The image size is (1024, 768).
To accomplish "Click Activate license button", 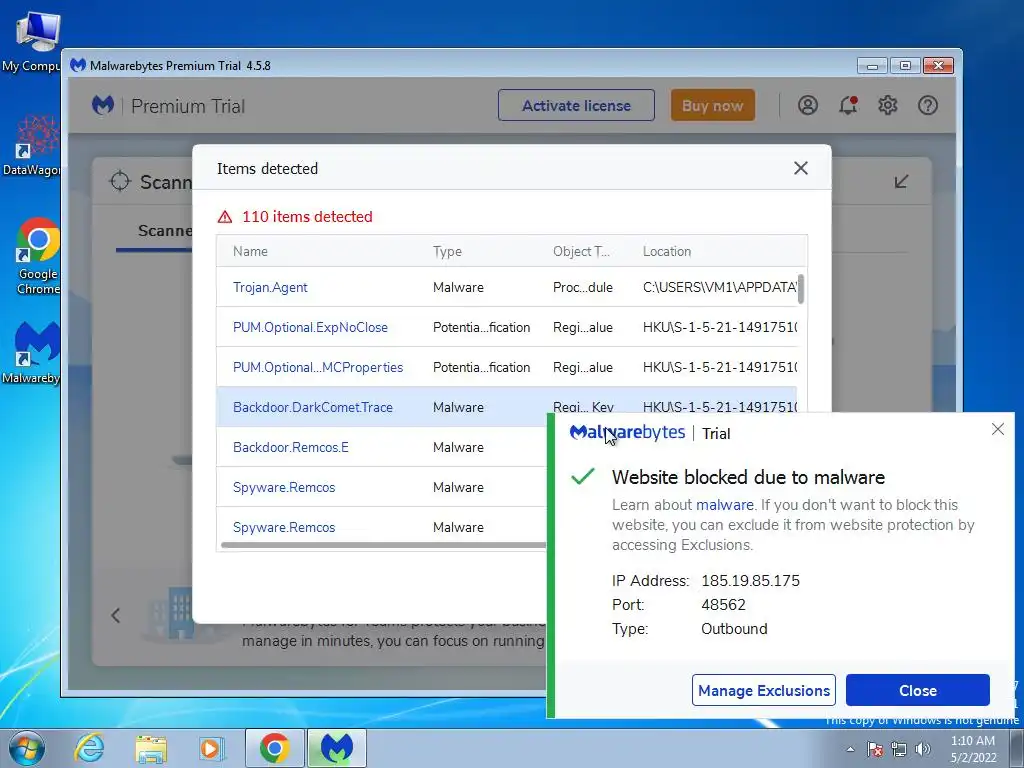I will [x=576, y=105].
